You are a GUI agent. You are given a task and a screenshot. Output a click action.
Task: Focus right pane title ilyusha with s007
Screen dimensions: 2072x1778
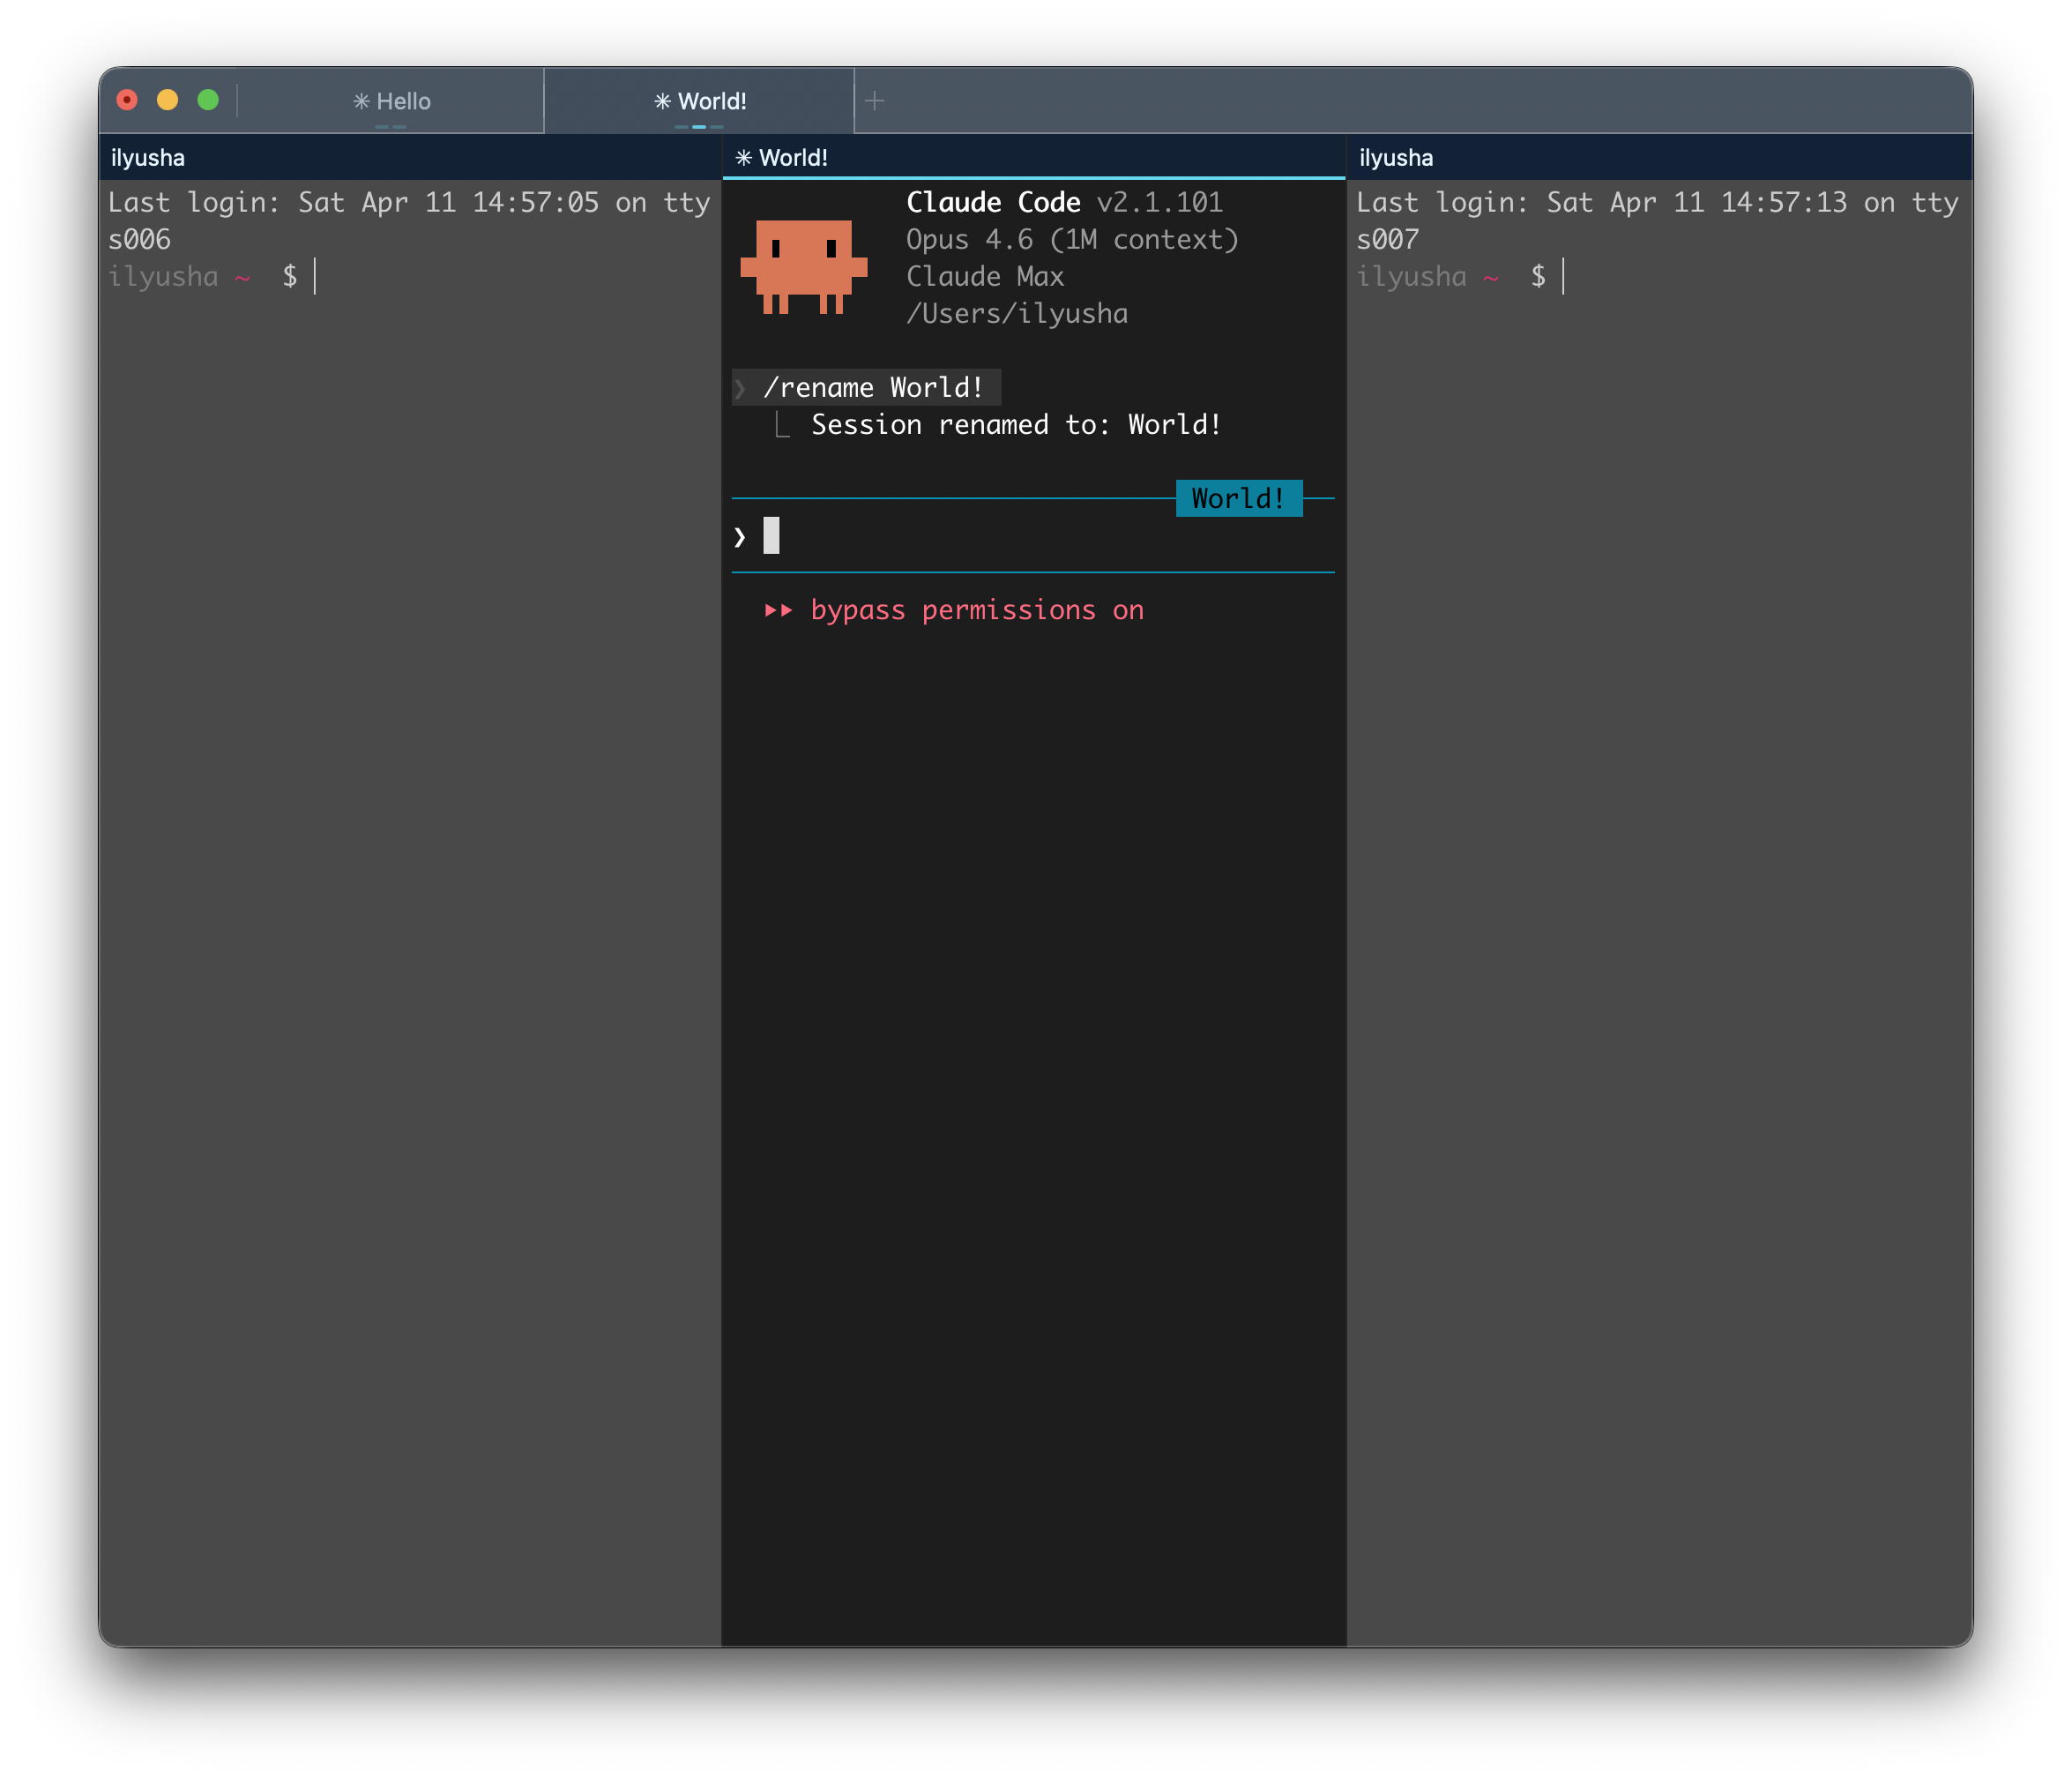coord(1660,158)
